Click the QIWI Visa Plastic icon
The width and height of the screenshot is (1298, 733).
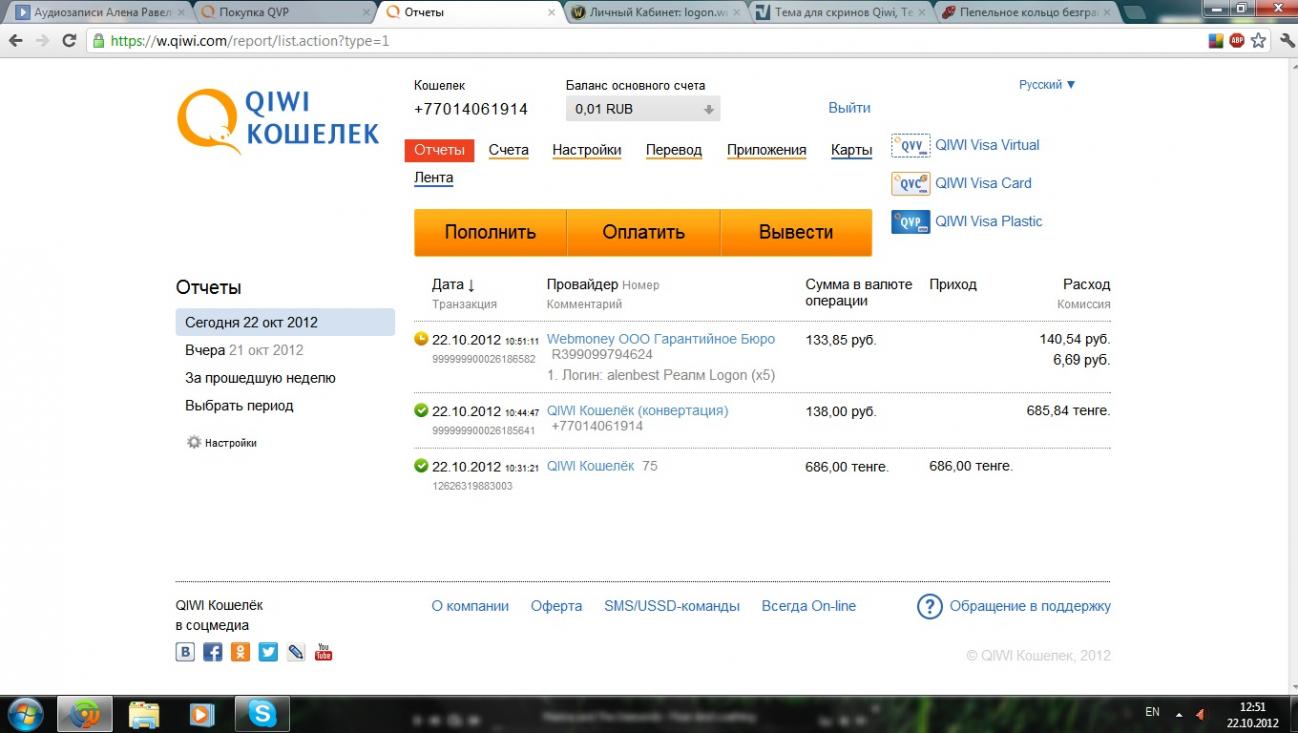coord(910,222)
